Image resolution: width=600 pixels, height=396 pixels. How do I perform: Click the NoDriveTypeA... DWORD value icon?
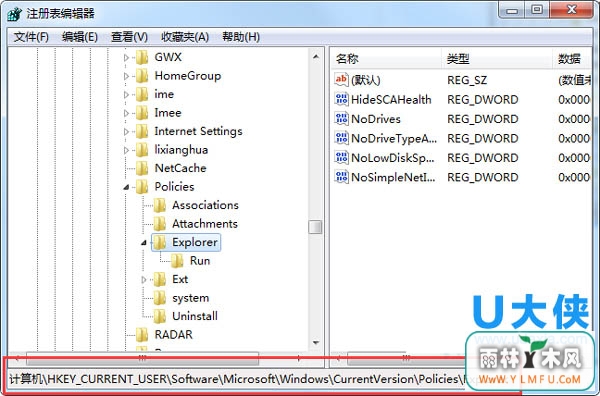point(341,138)
